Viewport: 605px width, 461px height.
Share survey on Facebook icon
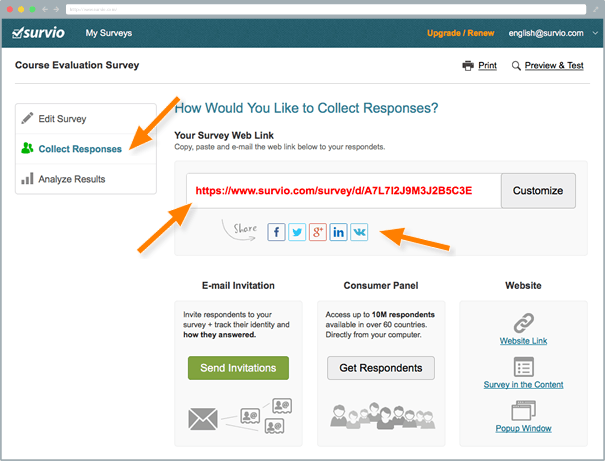point(277,232)
